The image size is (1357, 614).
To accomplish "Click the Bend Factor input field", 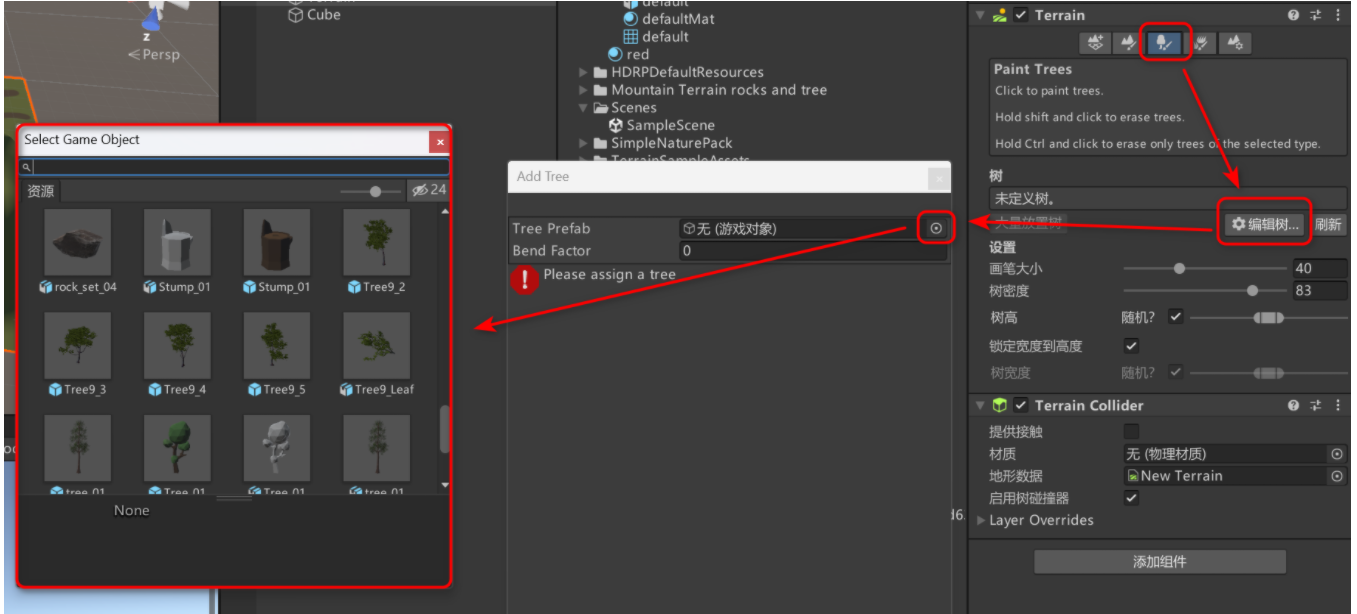I will 812,251.
